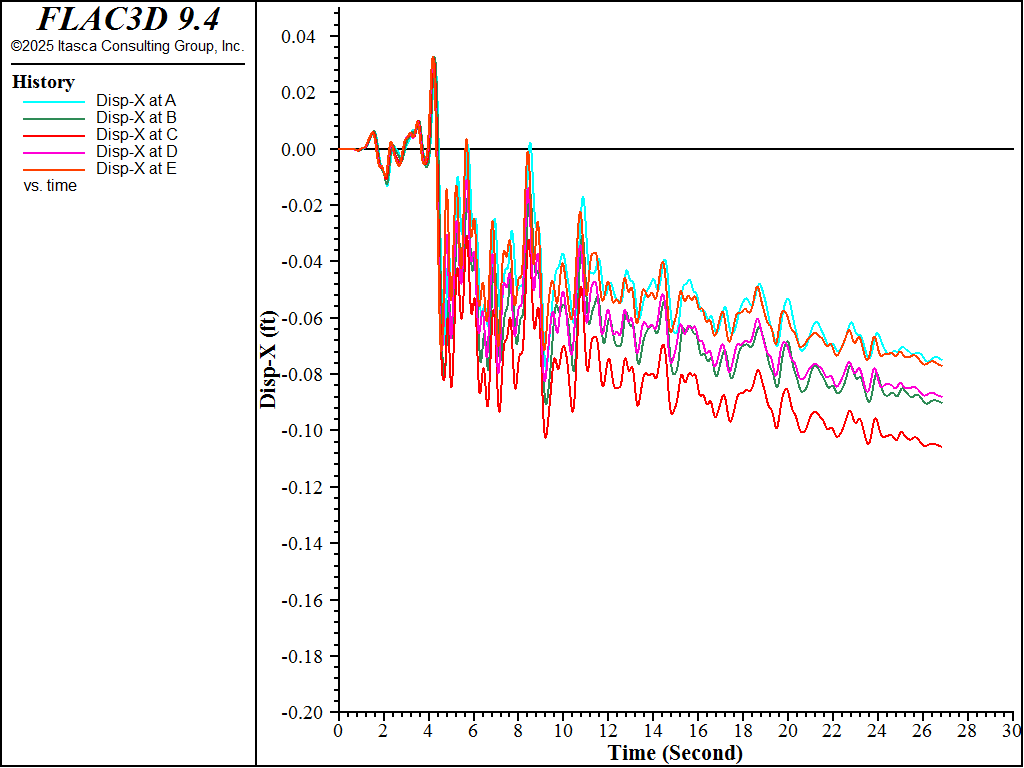Select the 'Disp-X at C' legend label
1024x768 pixels.
136,134
